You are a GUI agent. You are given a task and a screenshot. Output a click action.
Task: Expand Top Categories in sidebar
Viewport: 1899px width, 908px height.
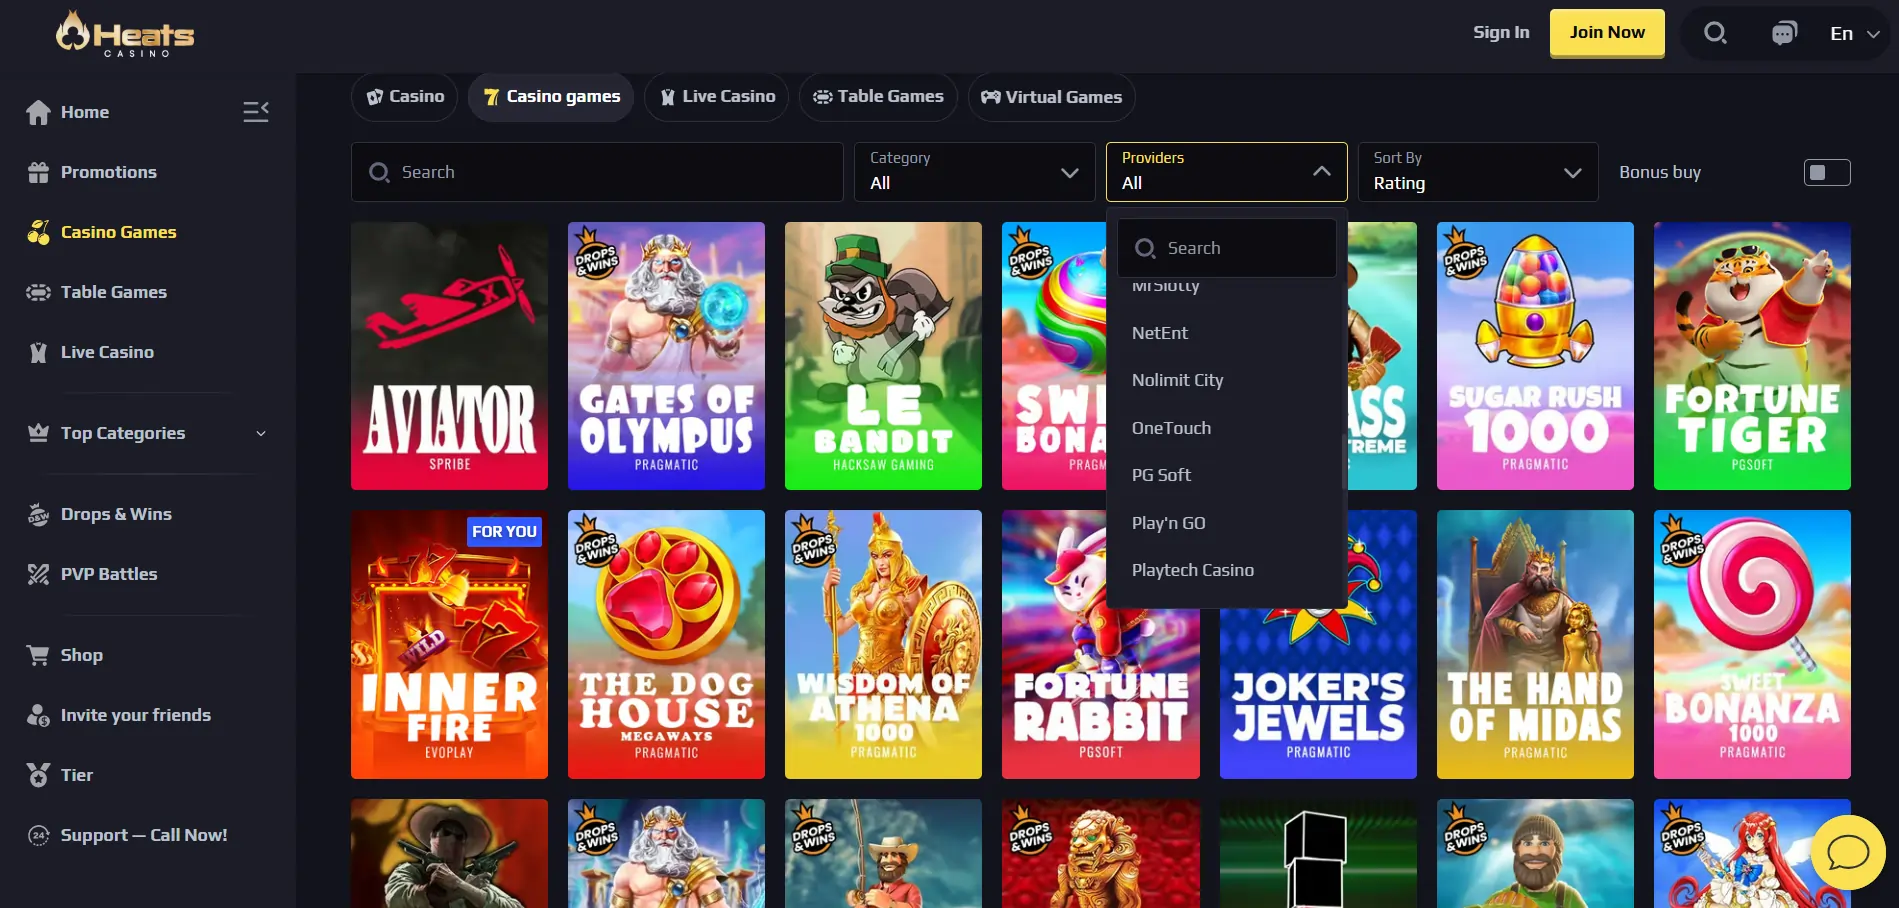click(148, 433)
